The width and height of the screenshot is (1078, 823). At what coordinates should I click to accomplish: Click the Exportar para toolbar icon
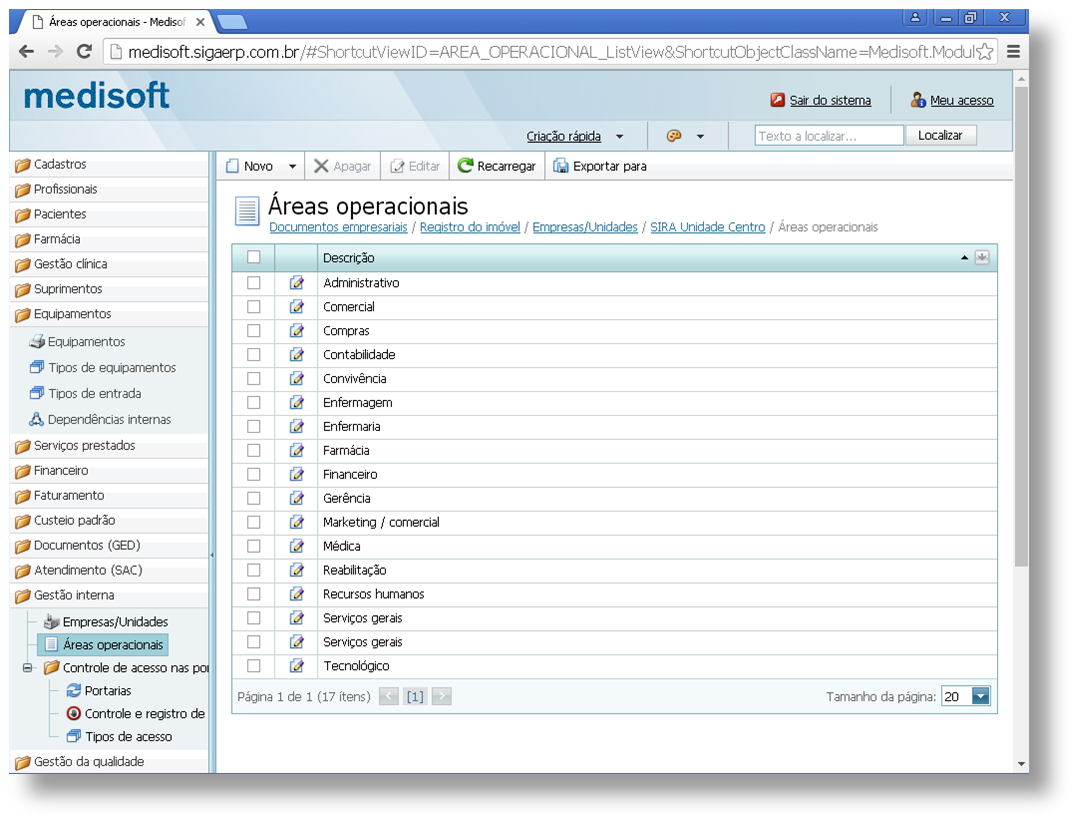[561, 166]
